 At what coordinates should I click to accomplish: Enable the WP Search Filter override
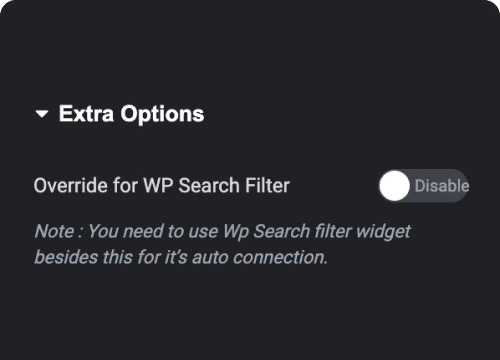tap(424, 186)
